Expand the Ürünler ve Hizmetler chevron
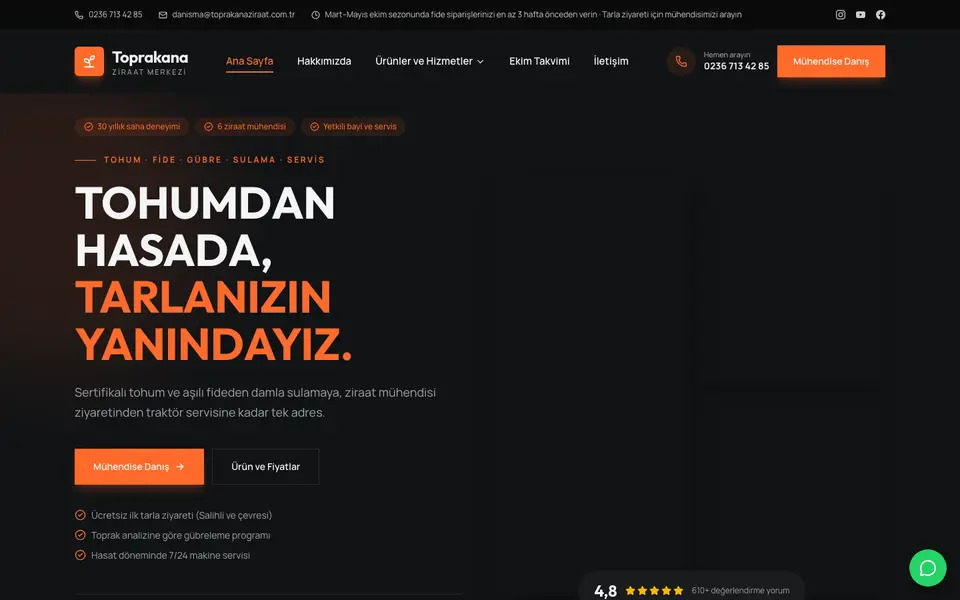The image size is (960, 600). click(x=481, y=61)
